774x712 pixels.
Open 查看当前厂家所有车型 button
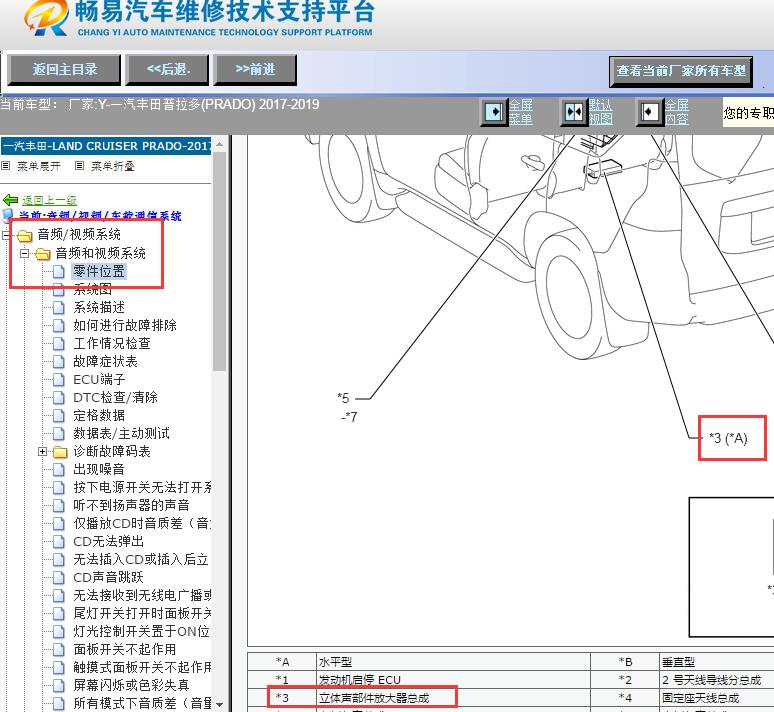coord(681,71)
